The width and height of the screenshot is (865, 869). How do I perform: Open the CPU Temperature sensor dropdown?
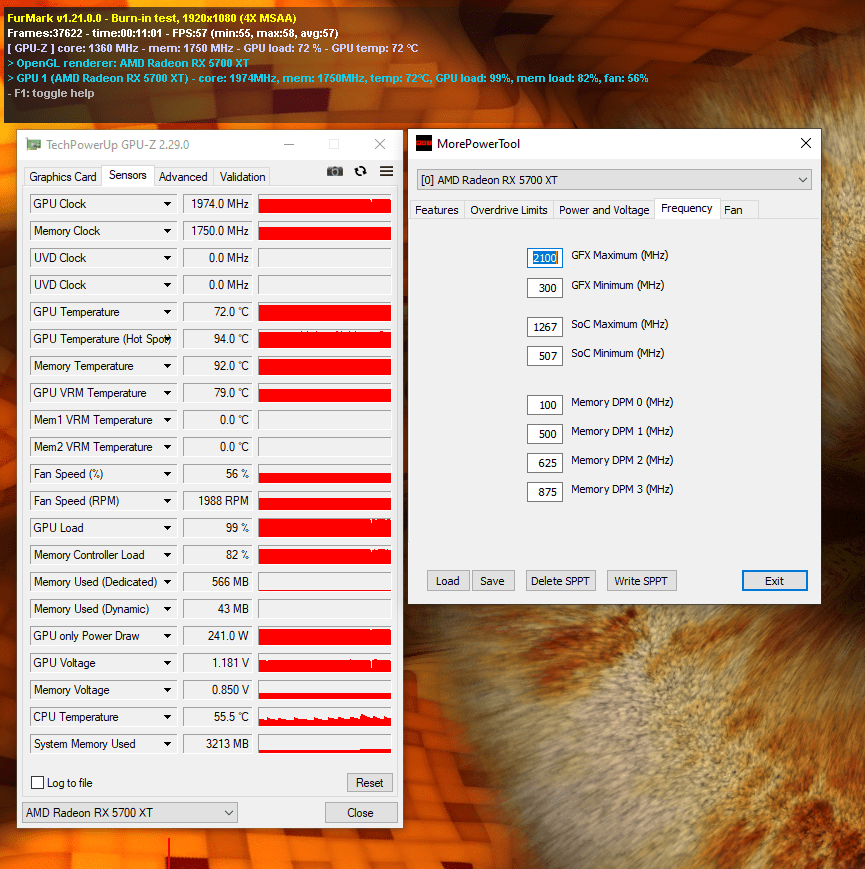(167, 717)
